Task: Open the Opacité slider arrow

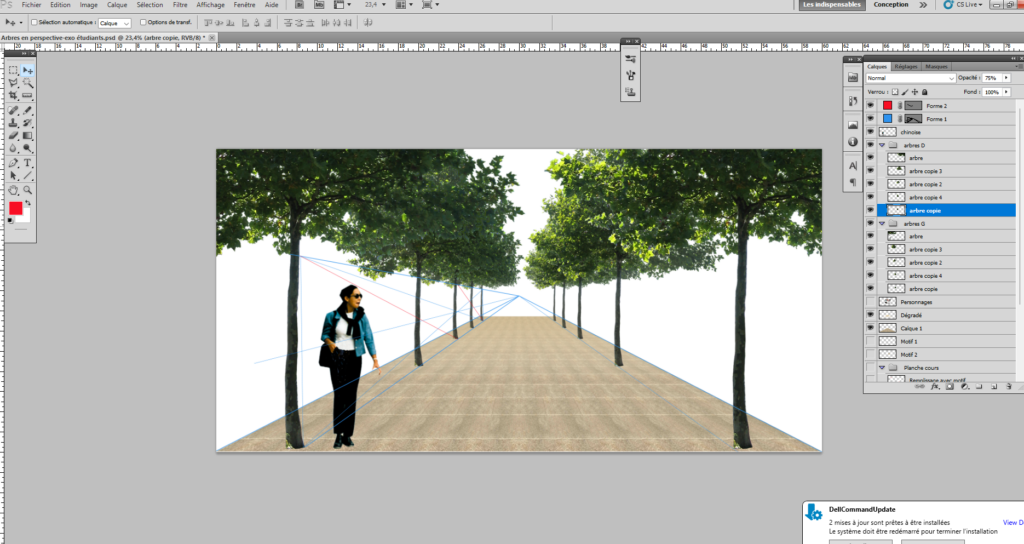Action: pos(1006,78)
